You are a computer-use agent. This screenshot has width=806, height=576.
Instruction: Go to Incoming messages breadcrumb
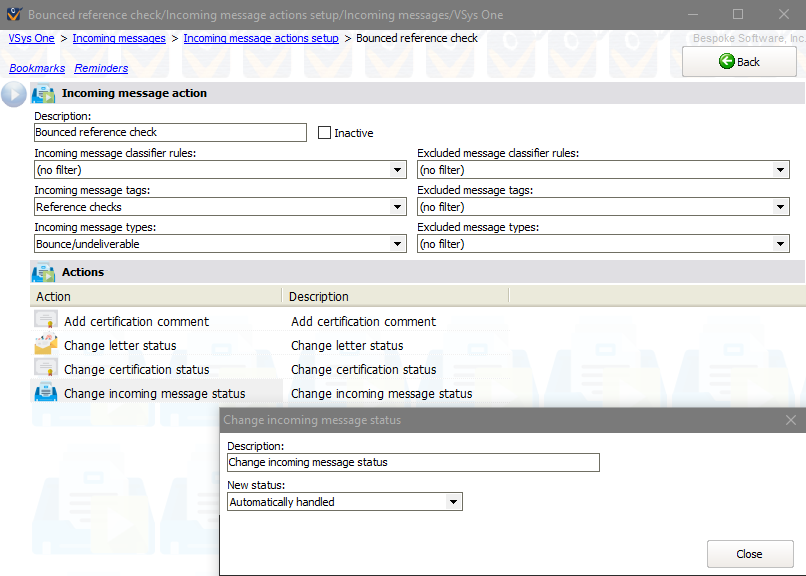tap(119, 38)
